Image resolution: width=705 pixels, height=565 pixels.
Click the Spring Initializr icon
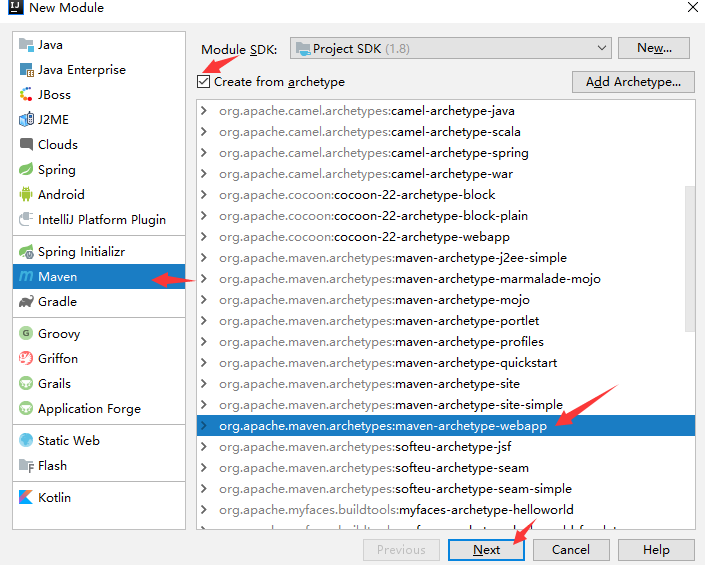26,252
